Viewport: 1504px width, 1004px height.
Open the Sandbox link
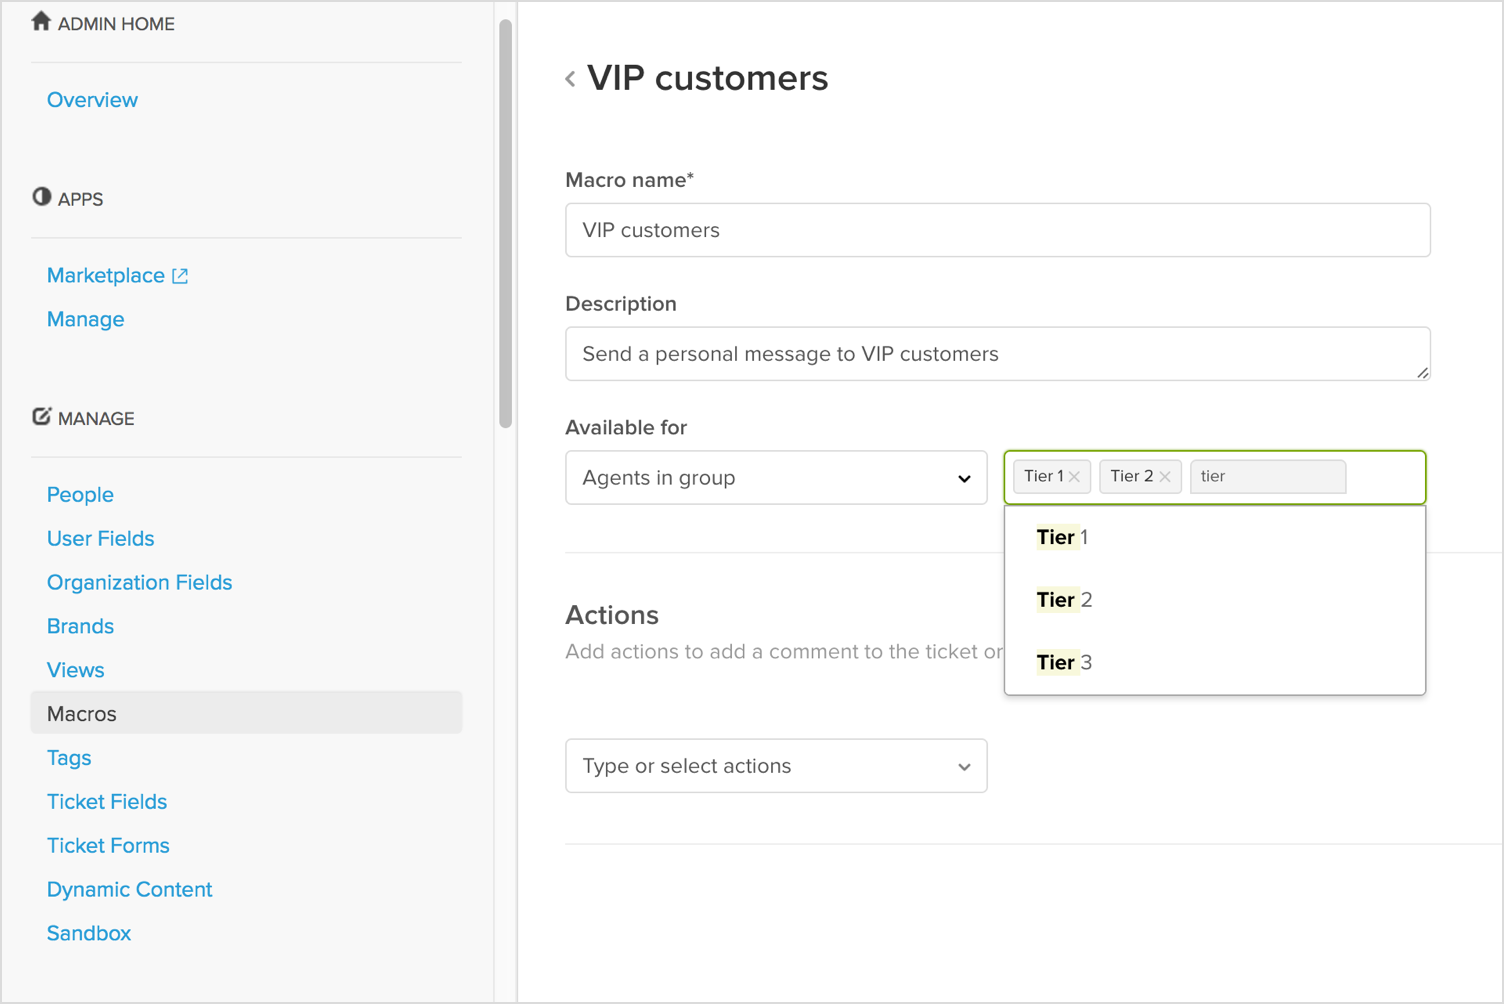(x=89, y=933)
